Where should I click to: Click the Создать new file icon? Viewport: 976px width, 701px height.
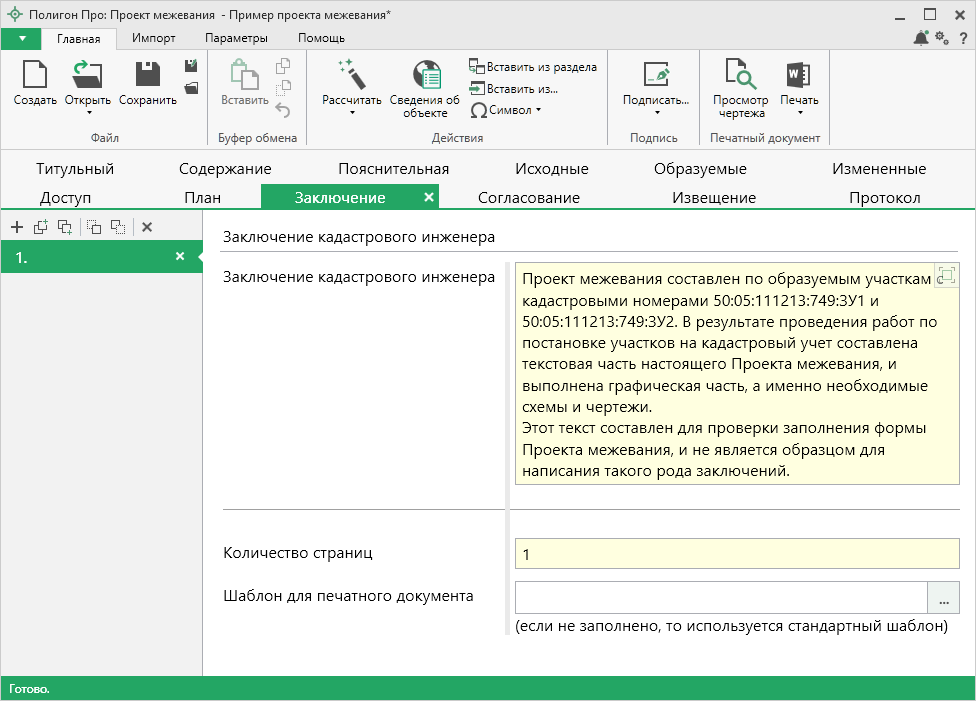coord(35,76)
